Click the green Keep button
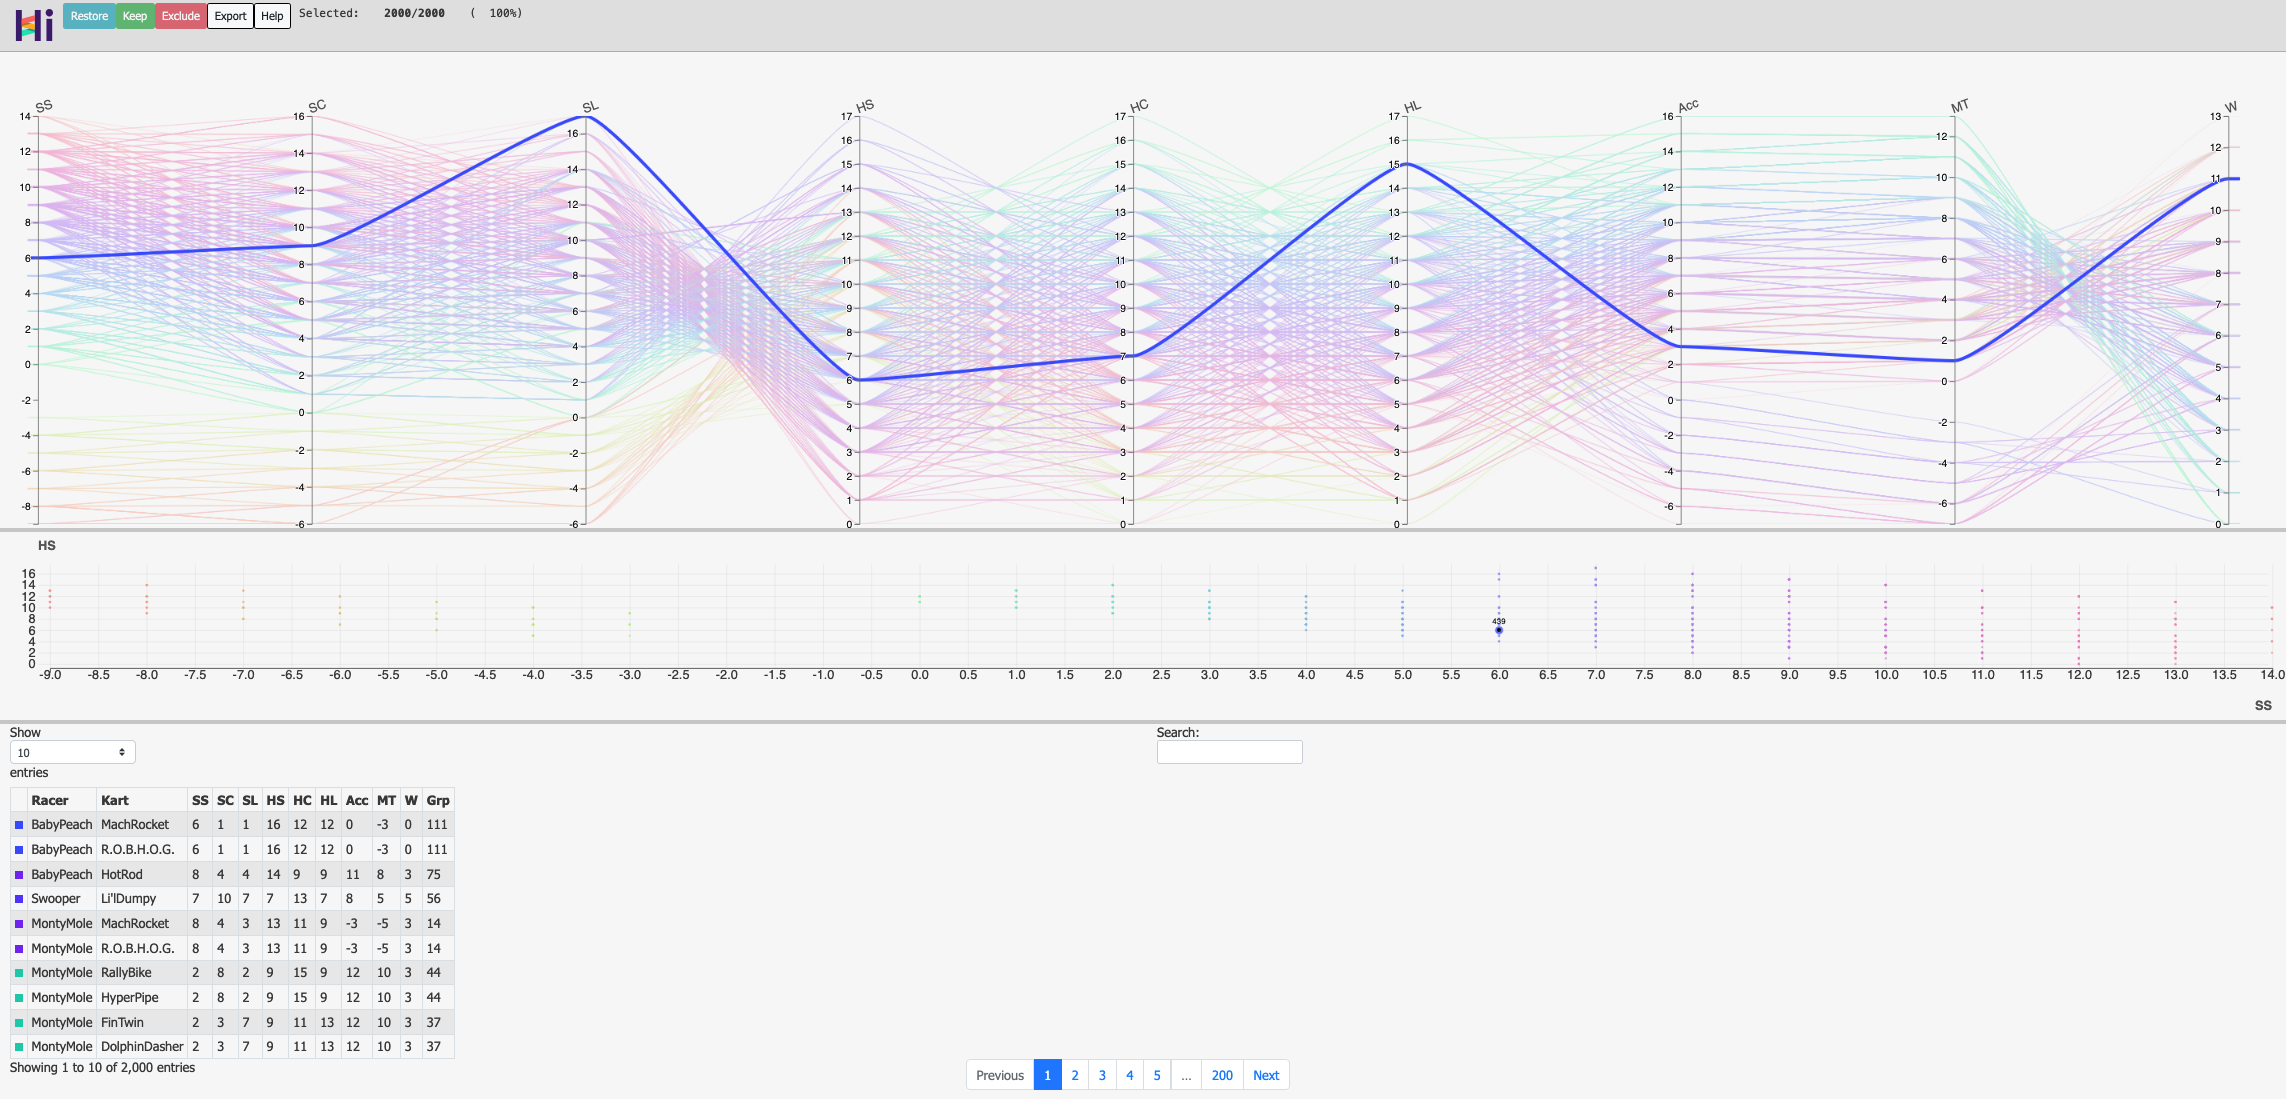The width and height of the screenshot is (2286, 1099). [135, 16]
